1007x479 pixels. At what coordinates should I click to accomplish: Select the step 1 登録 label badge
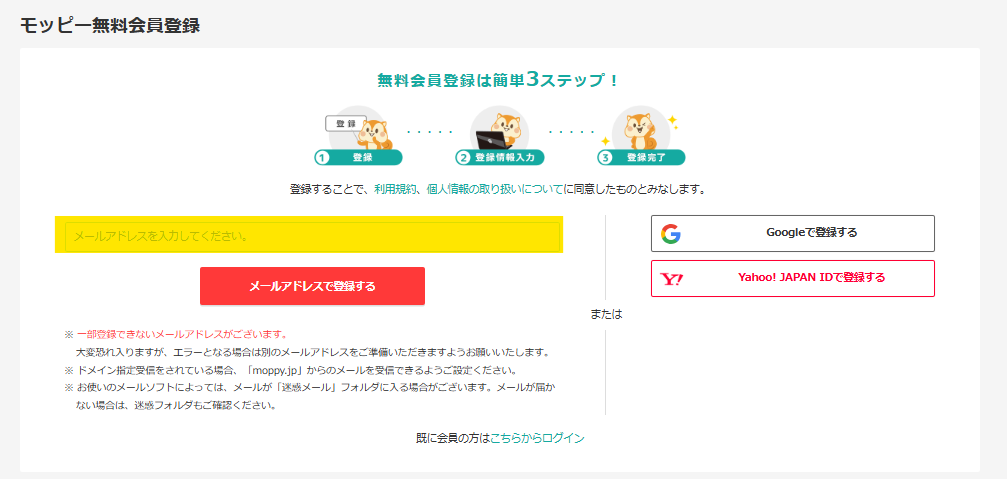[x=359, y=158]
